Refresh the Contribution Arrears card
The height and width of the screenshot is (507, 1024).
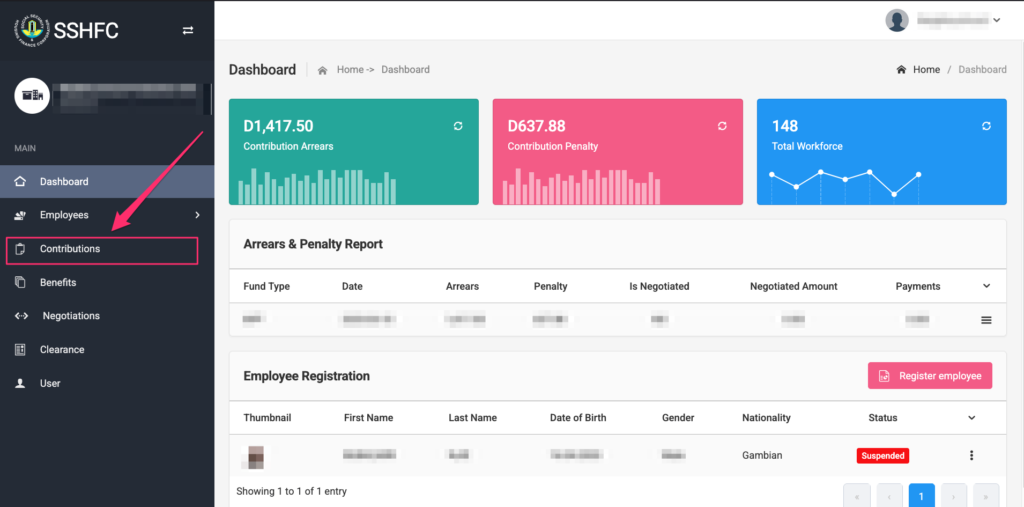pos(458,126)
